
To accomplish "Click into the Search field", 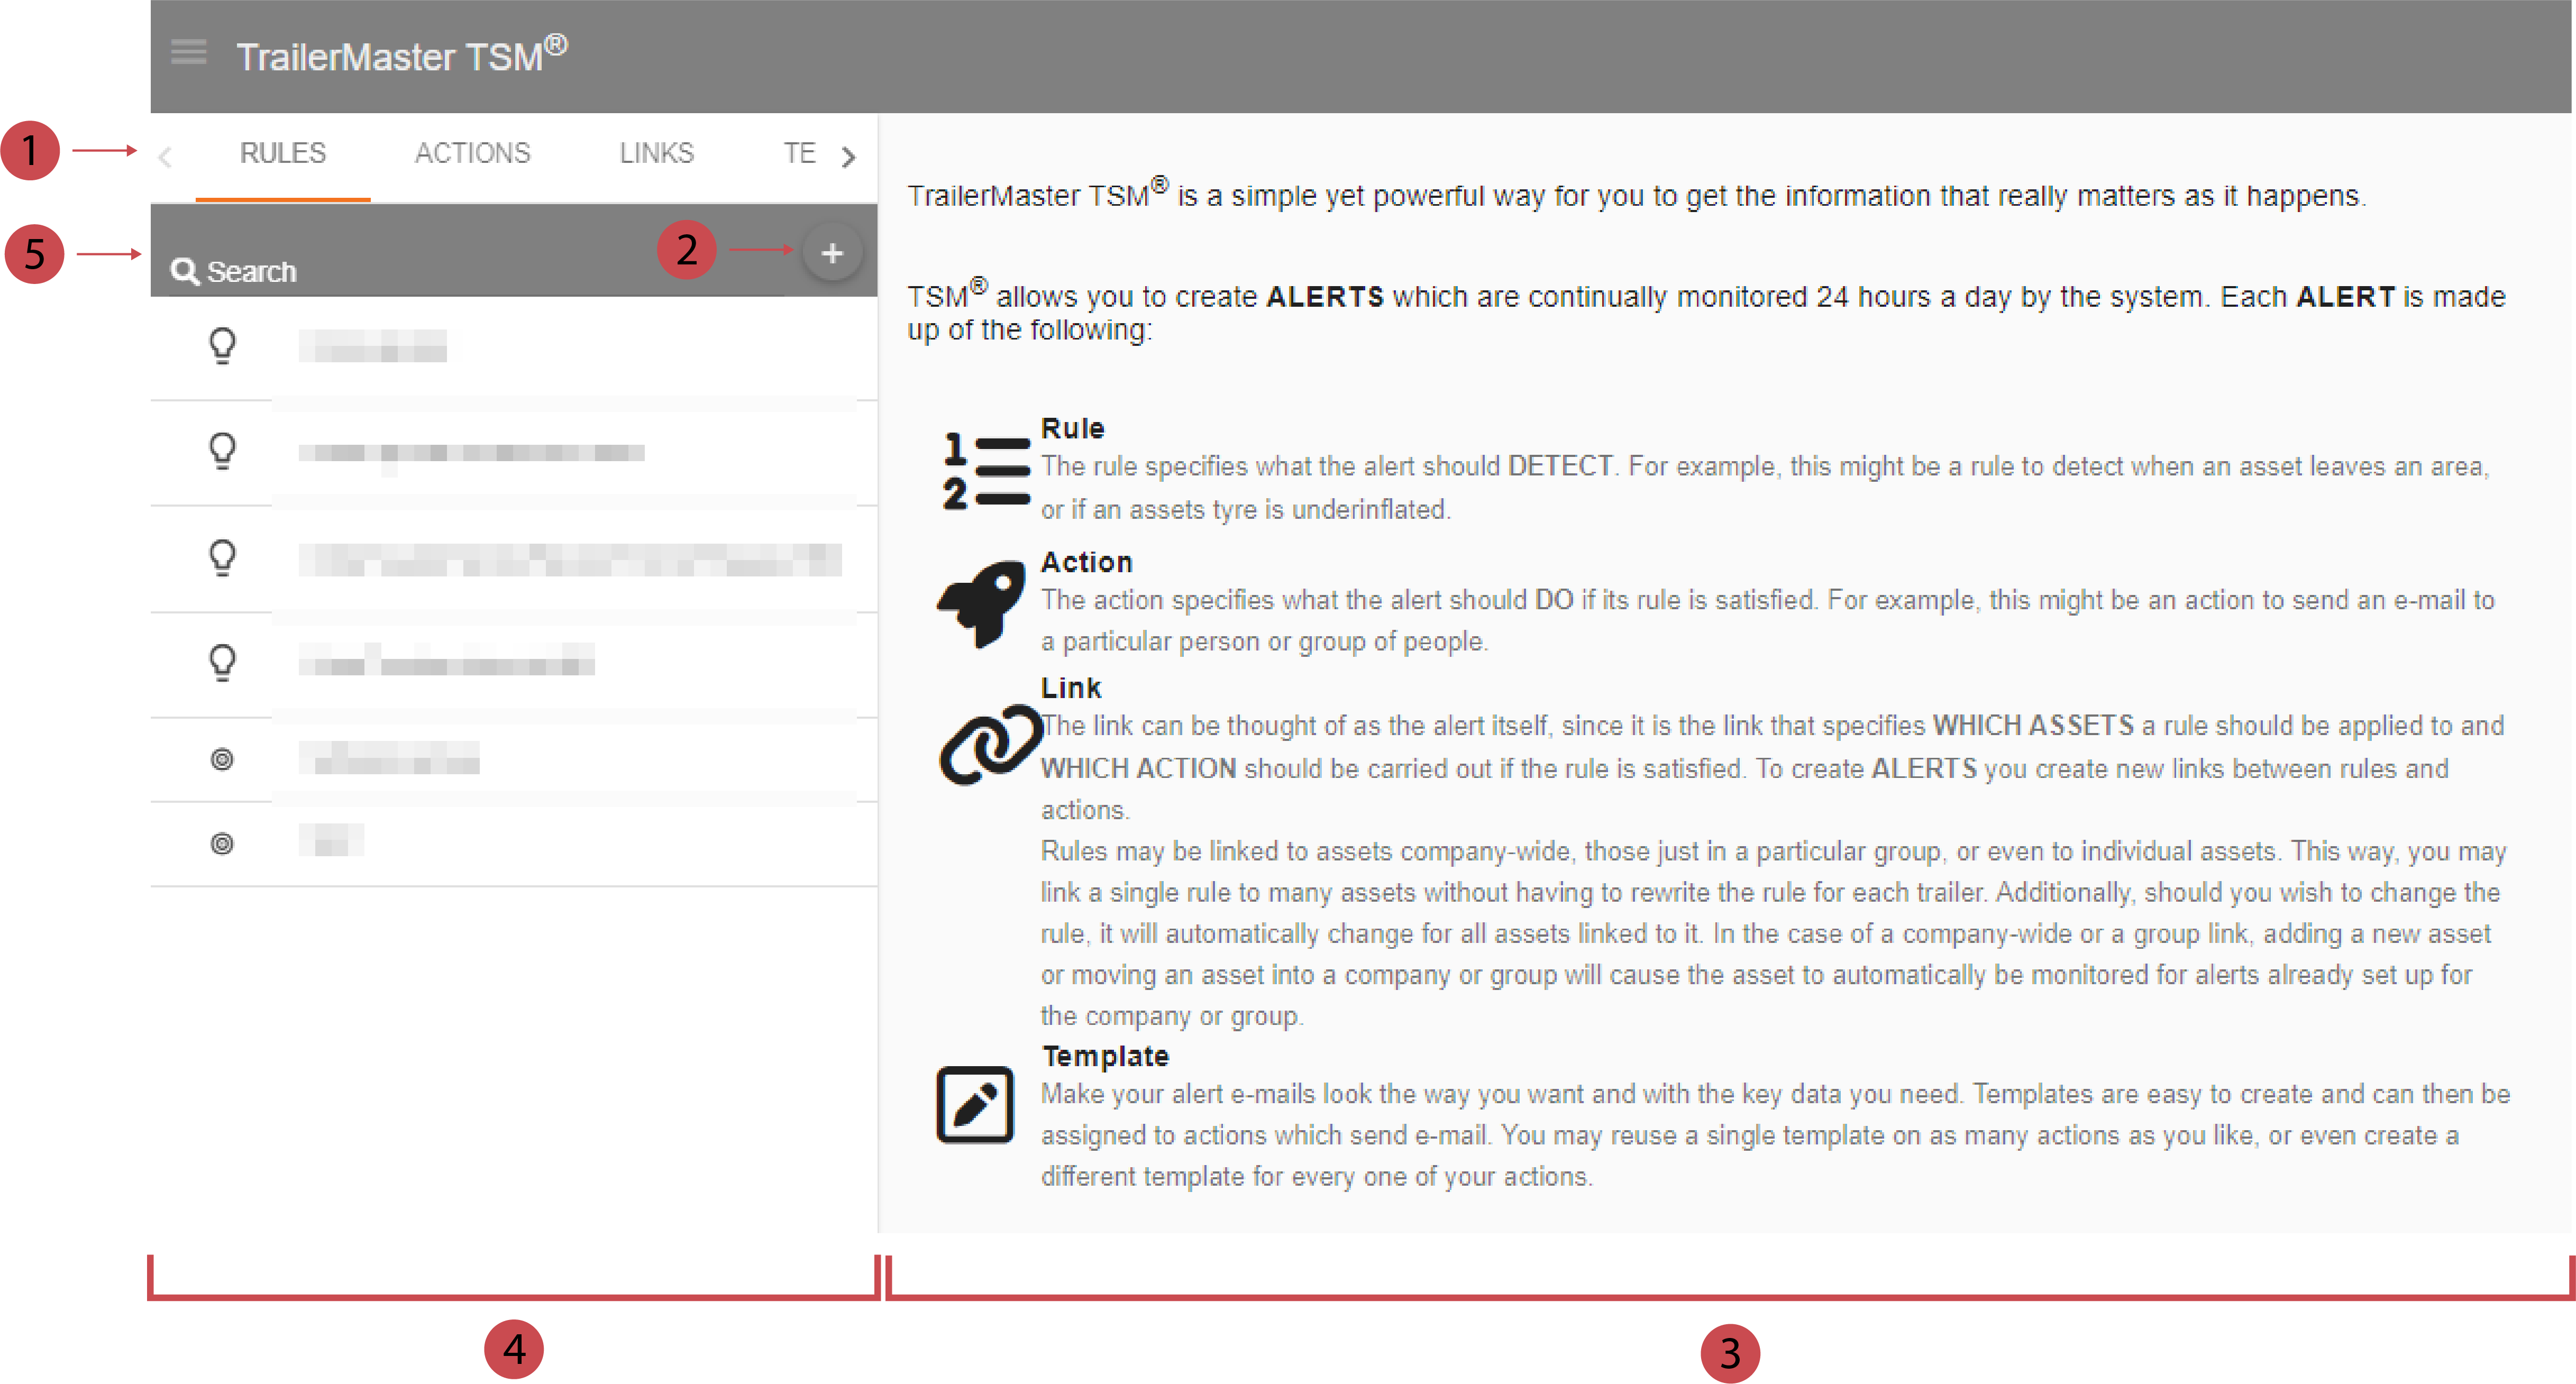I will click(x=400, y=271).
